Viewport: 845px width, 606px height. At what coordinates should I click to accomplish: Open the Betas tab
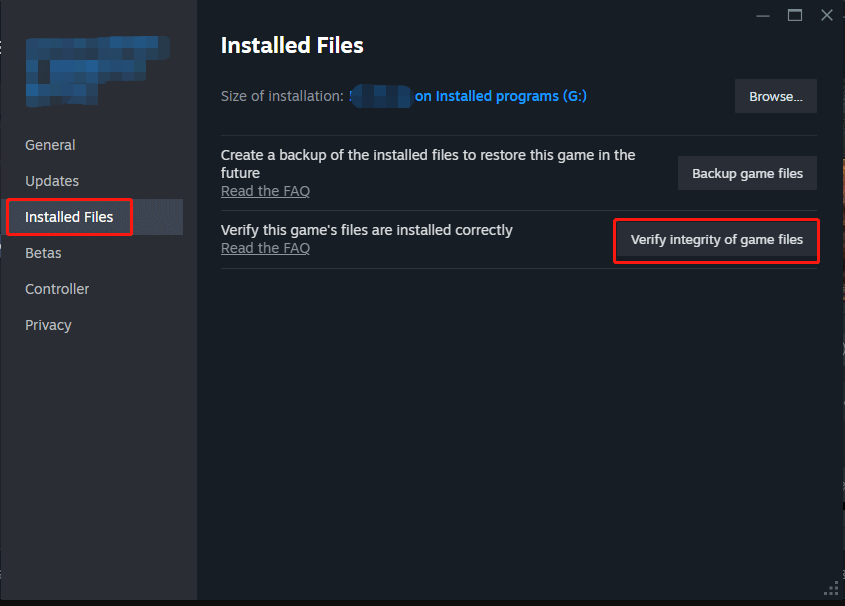coord(43,252)
